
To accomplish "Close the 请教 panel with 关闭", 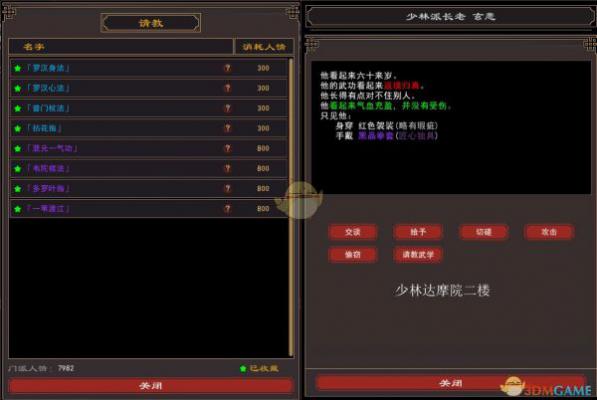I will (x=150, y=386).
